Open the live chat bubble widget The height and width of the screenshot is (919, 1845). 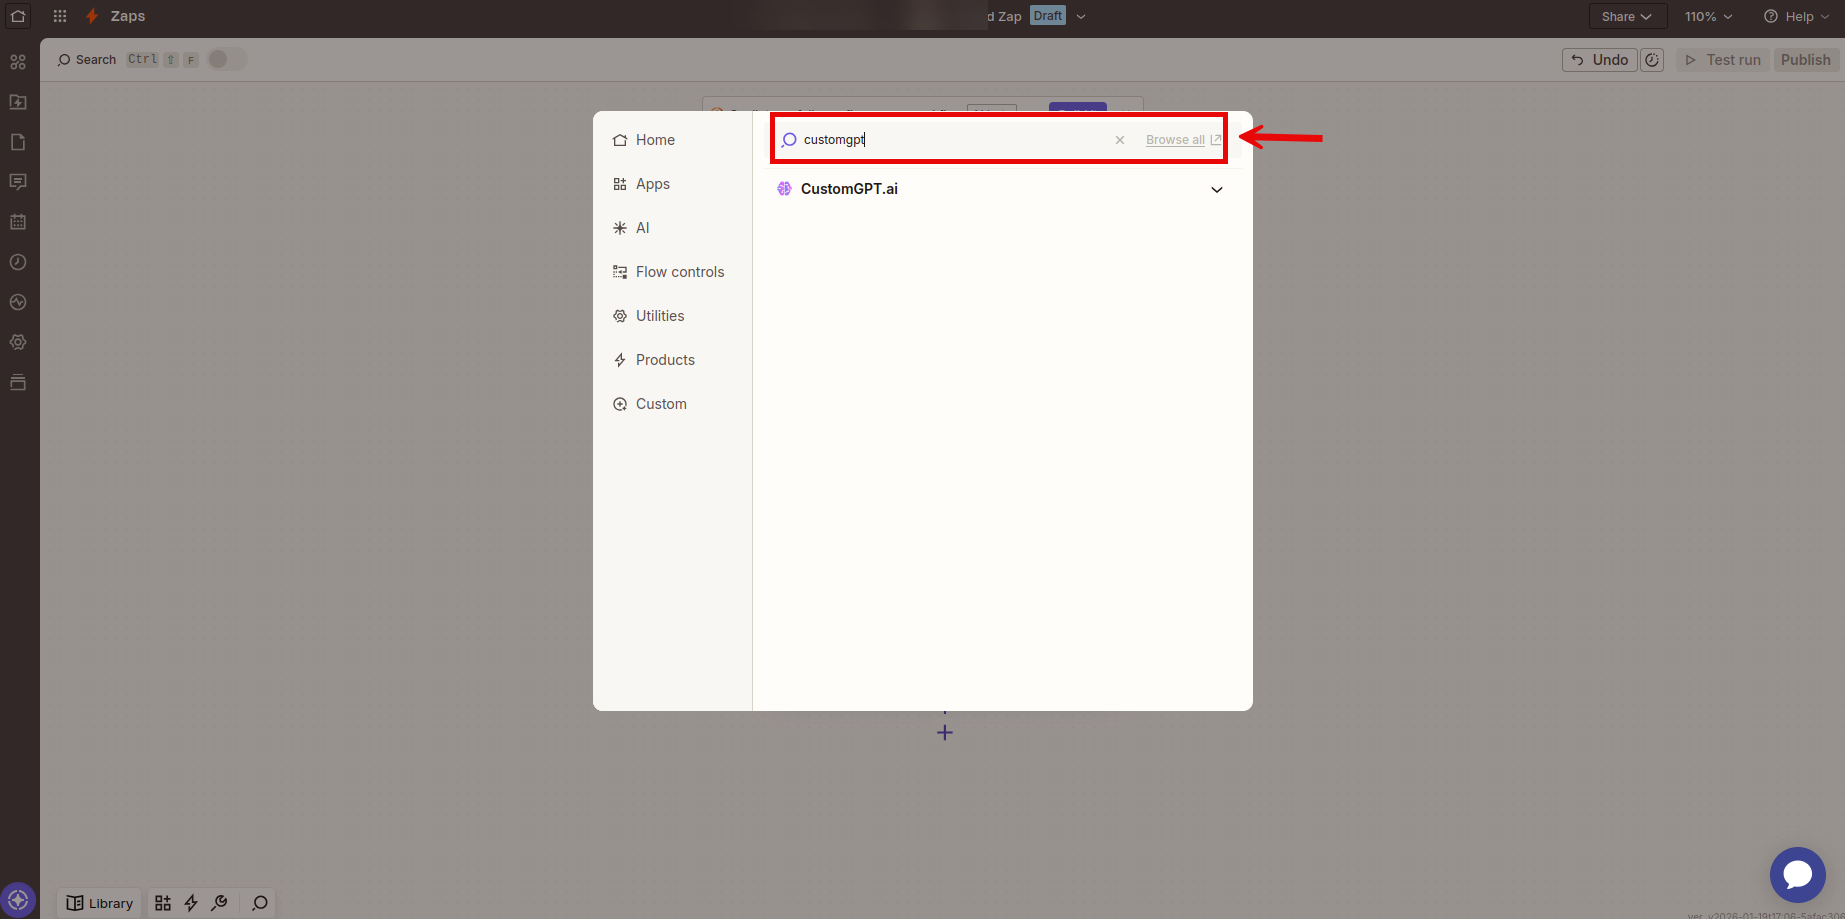[1798, 875]
